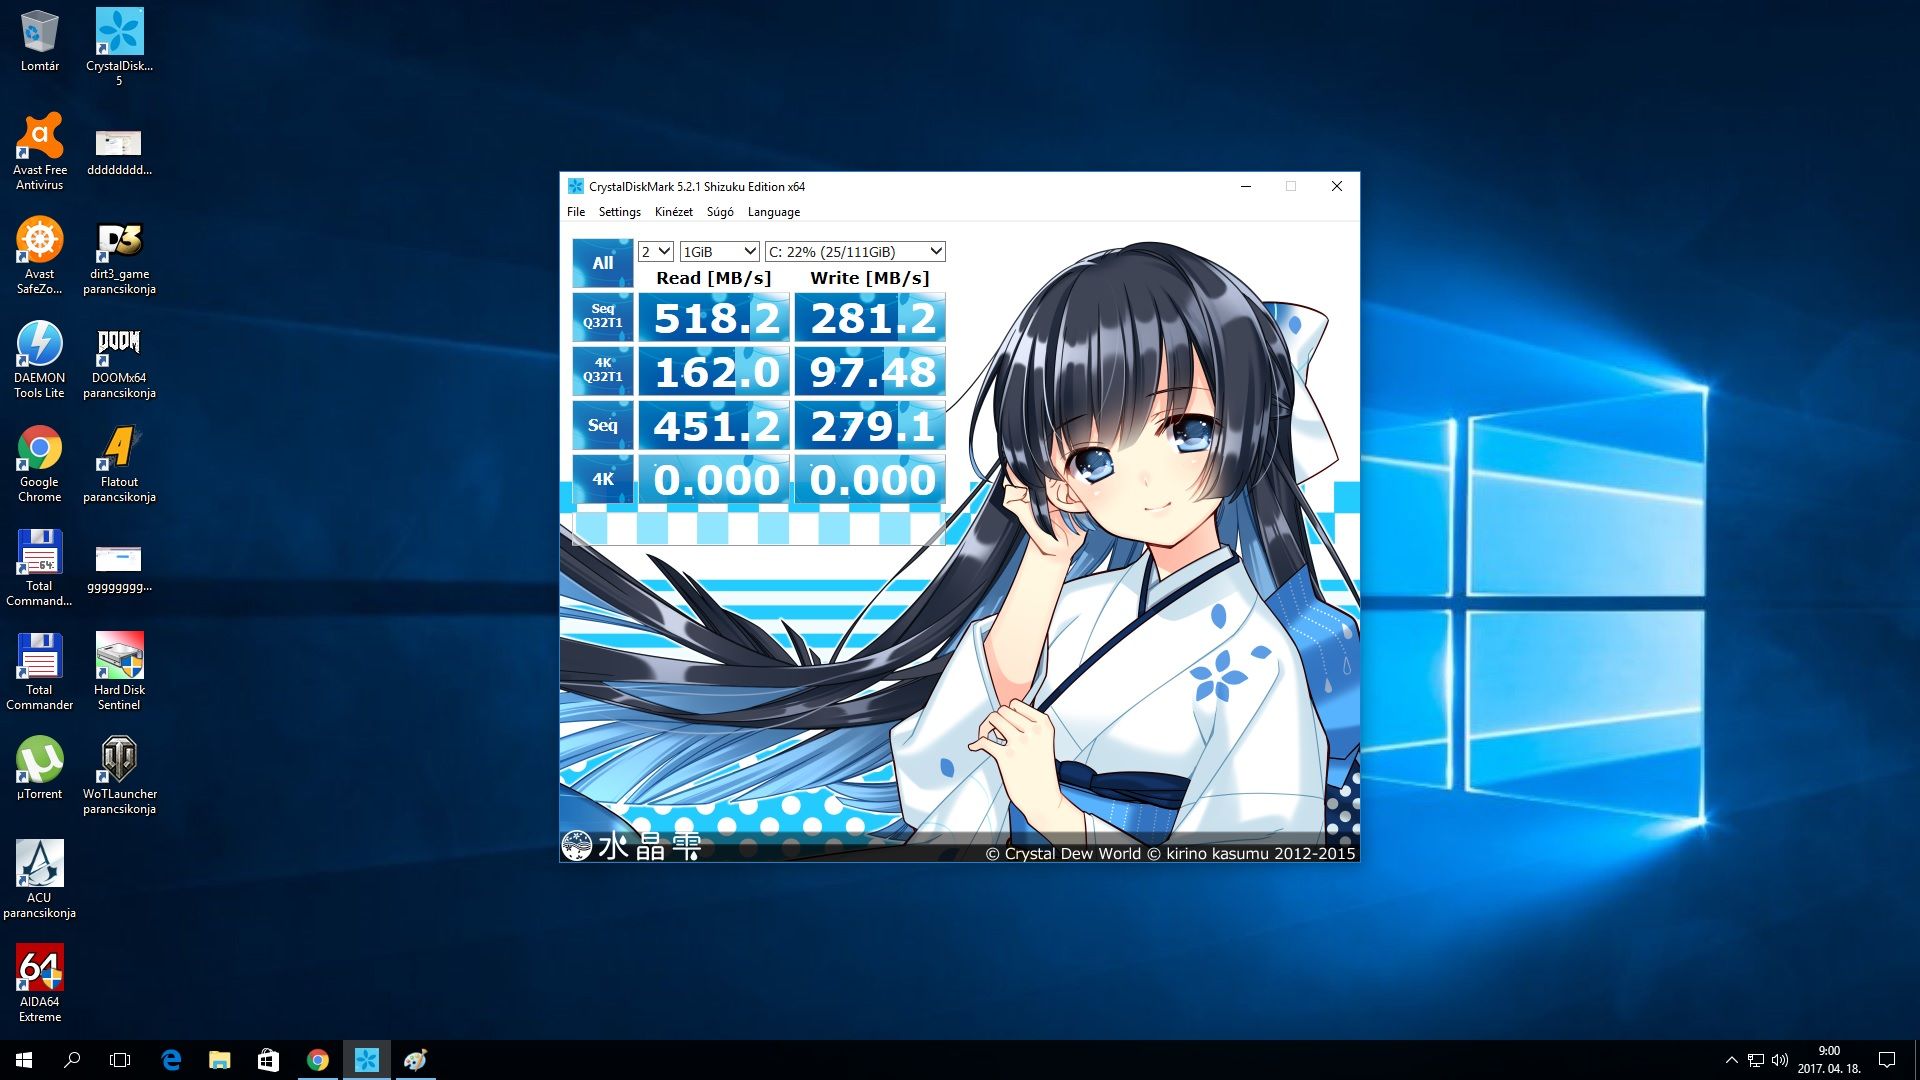
Task: Open the Windows Start menu
Action: [x=24, y=1060]
